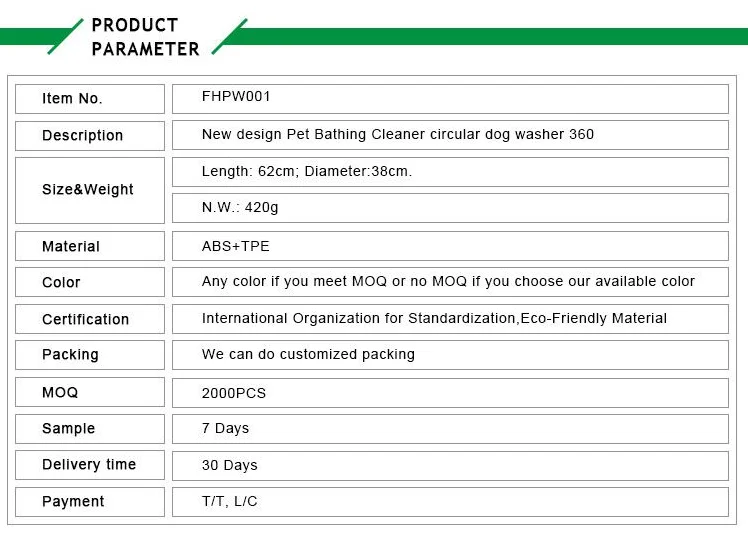
Task: Click the Any color MOQ text row
Action: click(448, 282)
